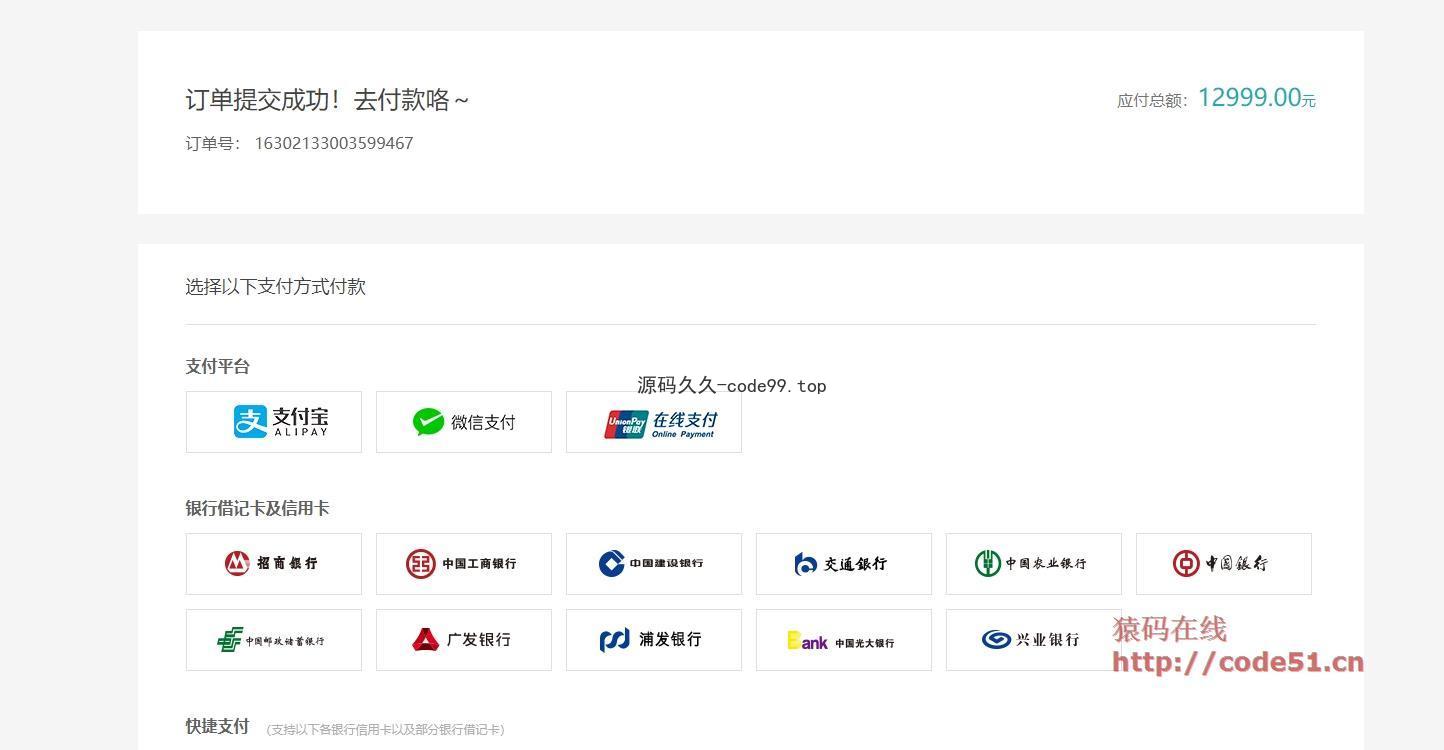Screen dimensions: 1444x750
Task: Select China Construction Bank (中国建设银行)
Action: coord(654,564)
